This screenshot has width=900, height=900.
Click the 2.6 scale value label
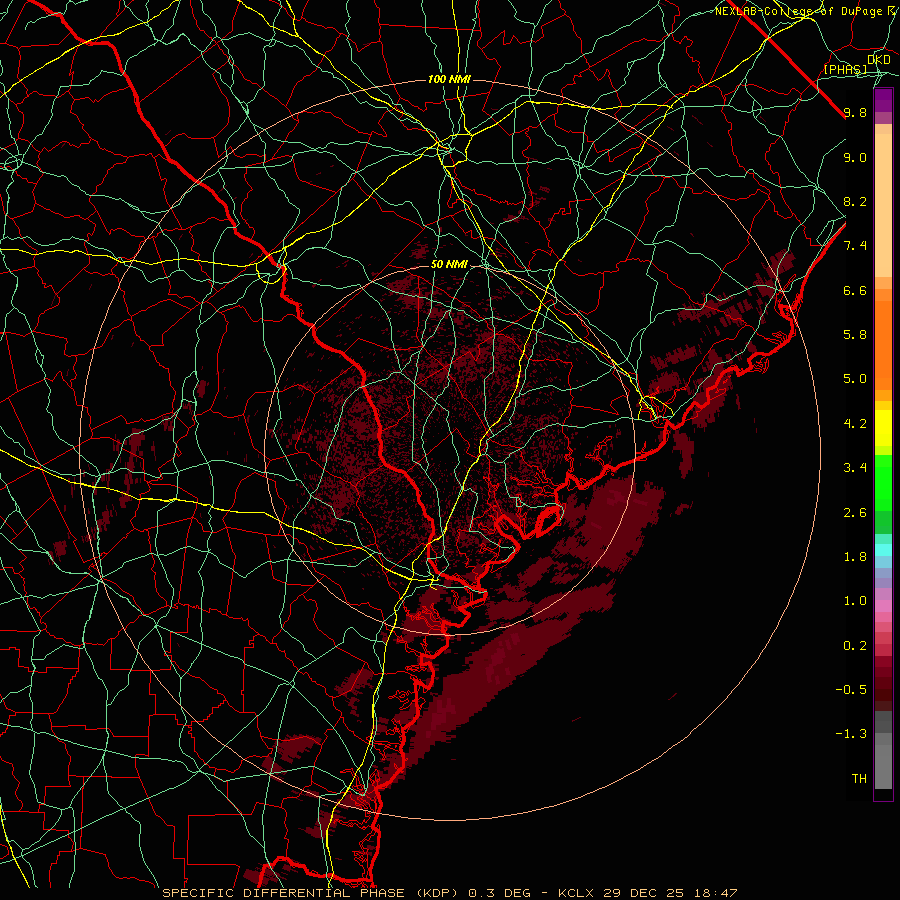click(855, 512)
